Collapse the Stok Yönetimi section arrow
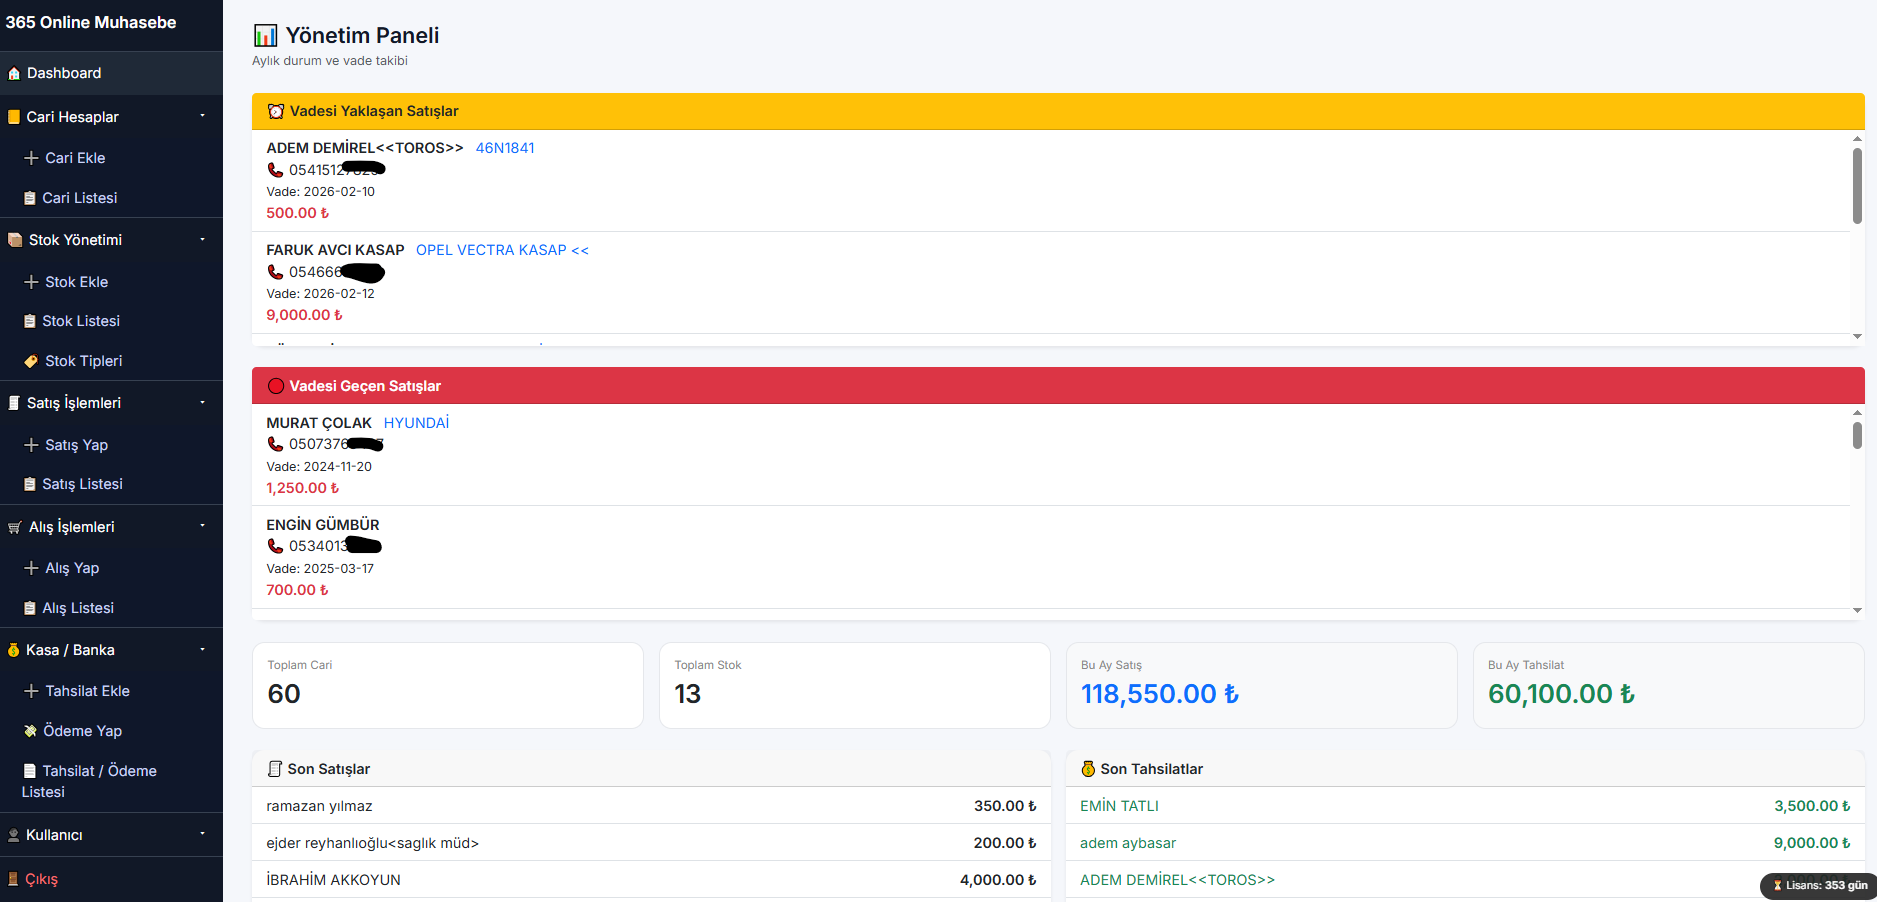1877x902 pixels. [202, 239]
